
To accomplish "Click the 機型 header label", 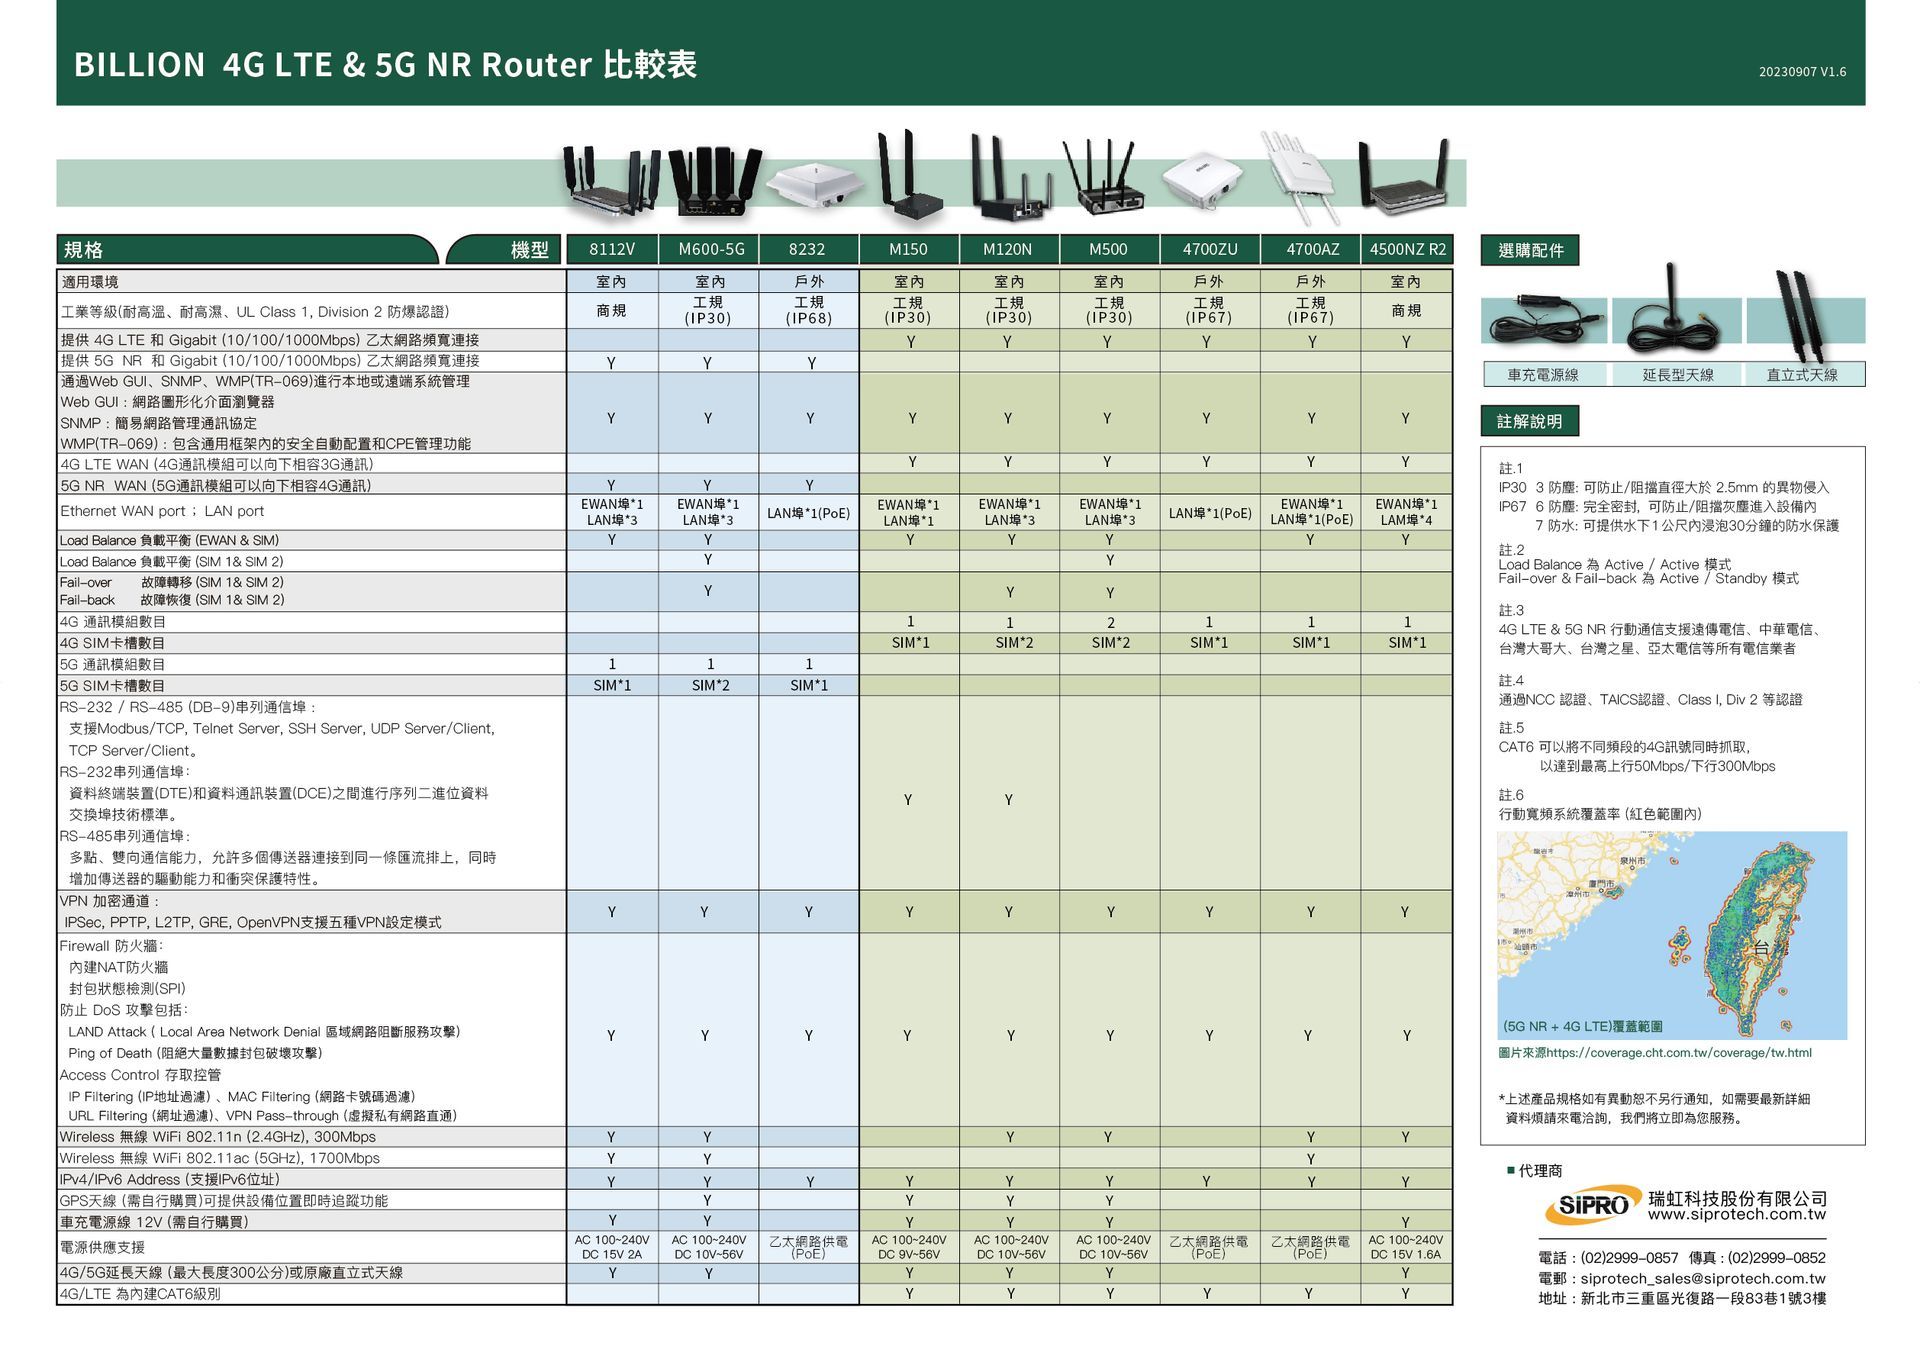I will 530,250.
